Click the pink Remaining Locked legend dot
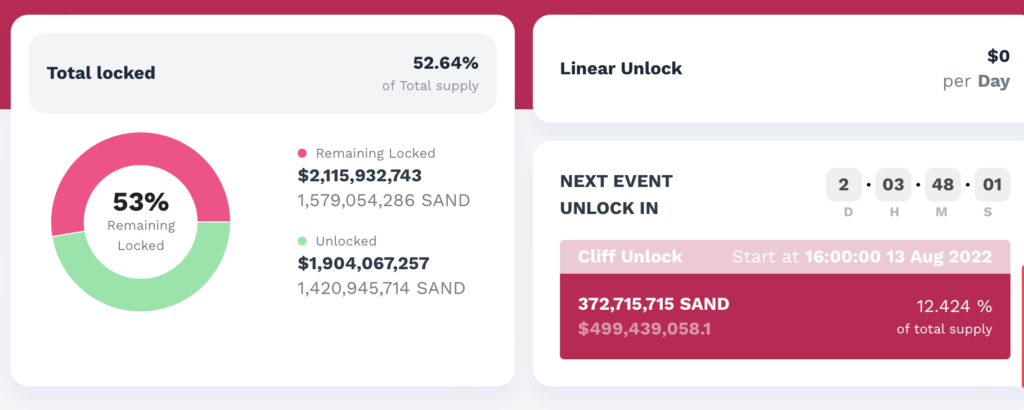The image size is (1024, 410). 302,154
